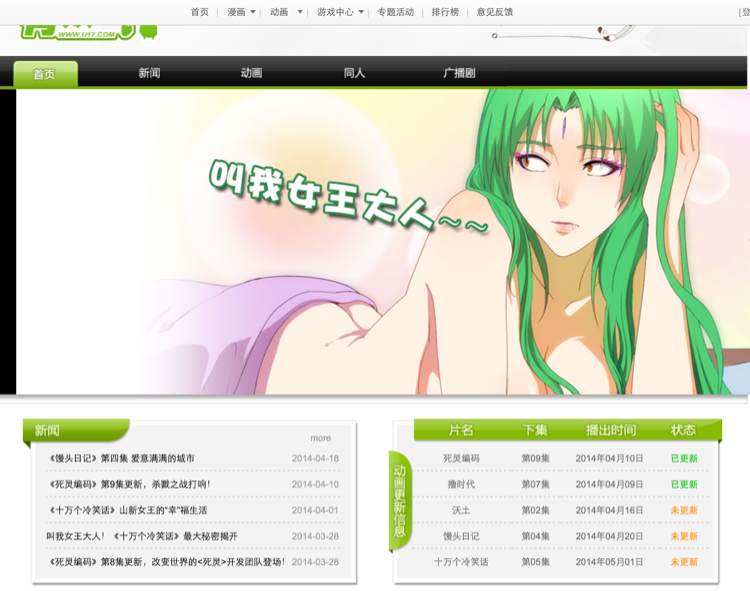Screen dimensions: 750x591
Task: Click 未更新 status for 馒头日记
Action: tap(684, 536)
